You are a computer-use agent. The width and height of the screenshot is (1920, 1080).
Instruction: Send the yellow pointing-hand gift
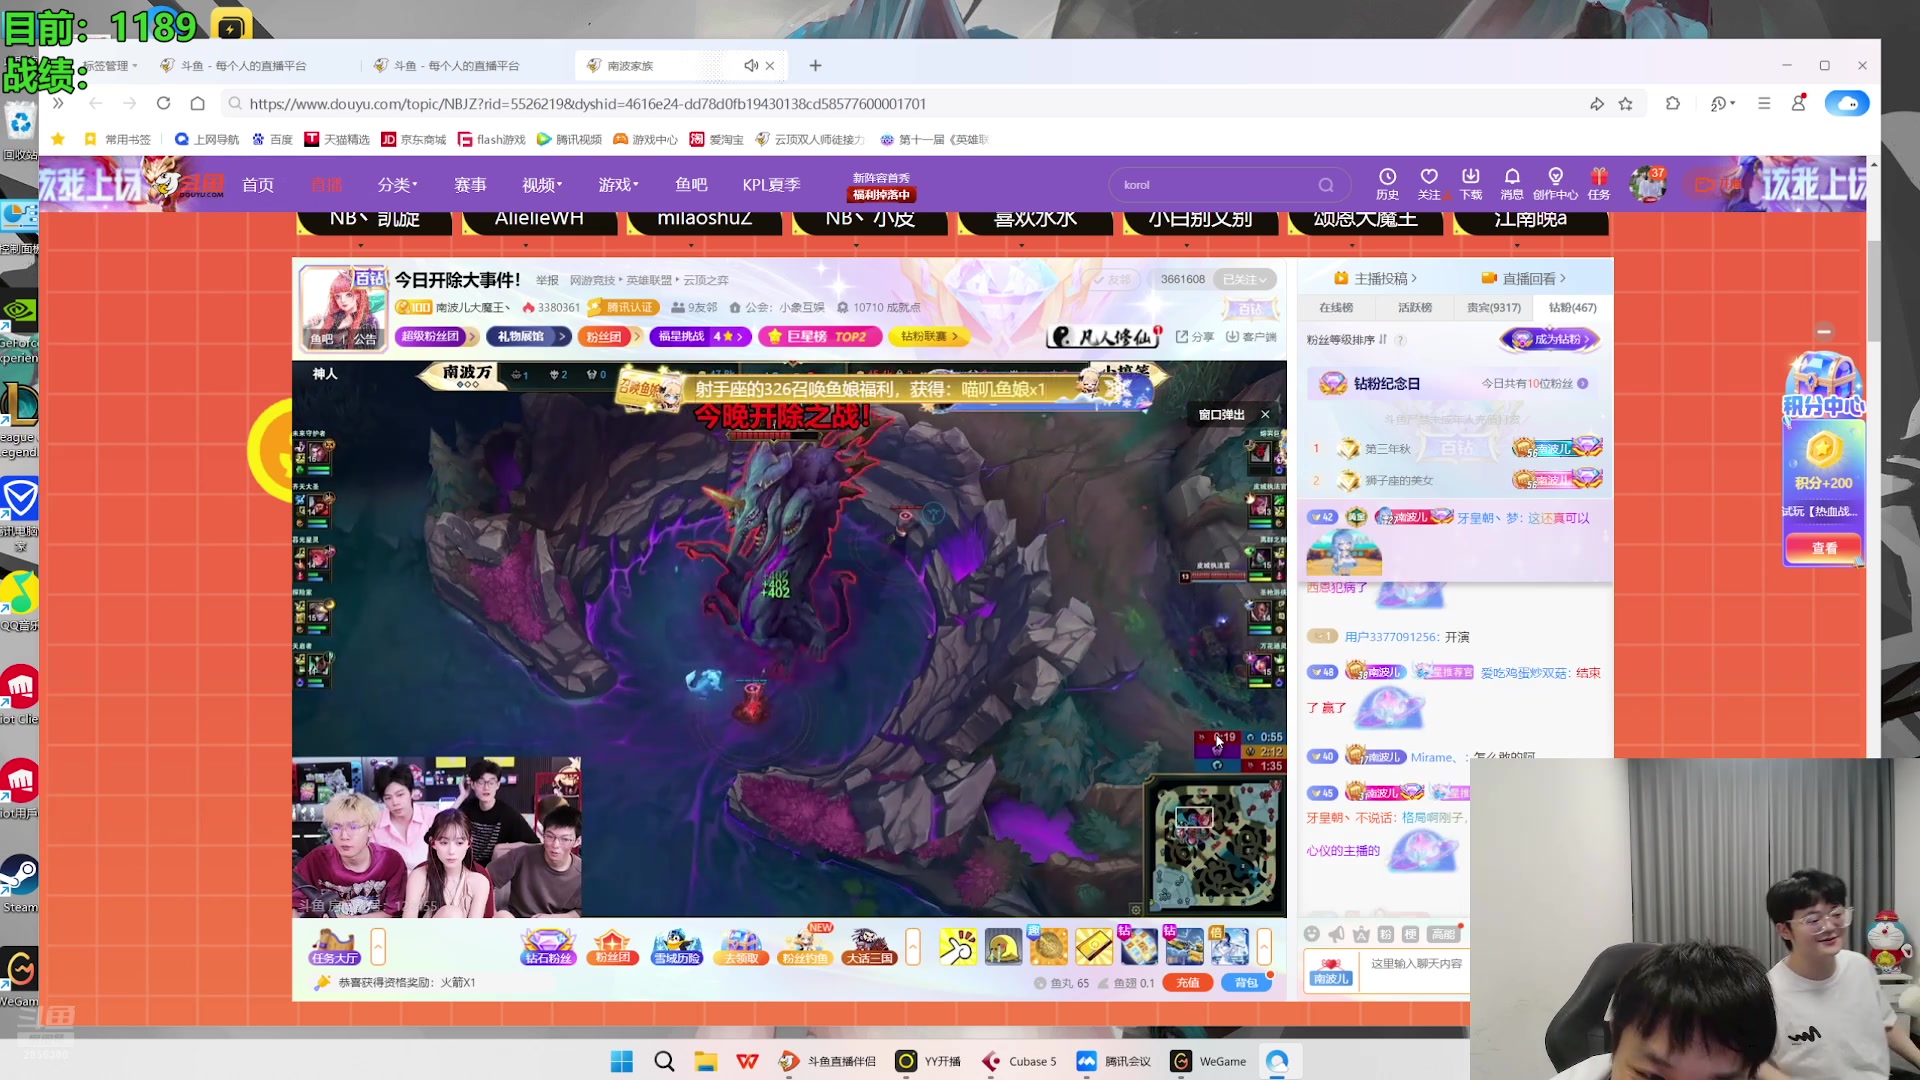pyautogui.click(x=958, y=946)
